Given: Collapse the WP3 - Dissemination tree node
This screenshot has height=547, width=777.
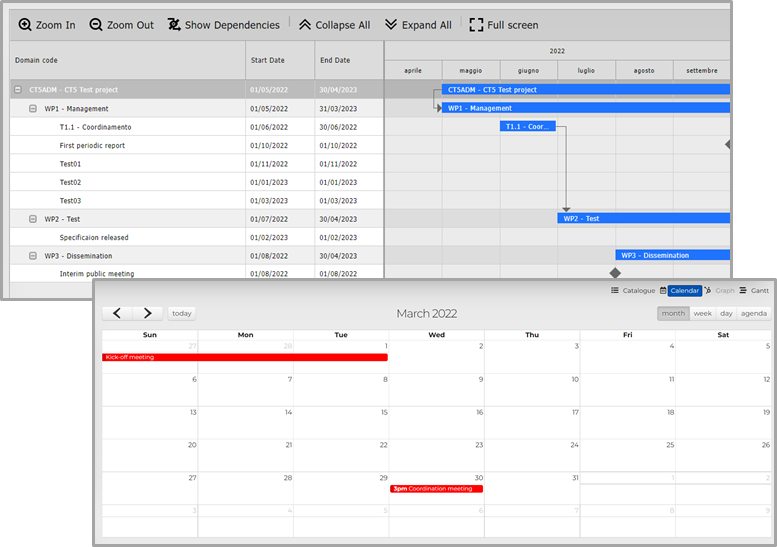Looking at the screenshot, I should tap(33, 256).
